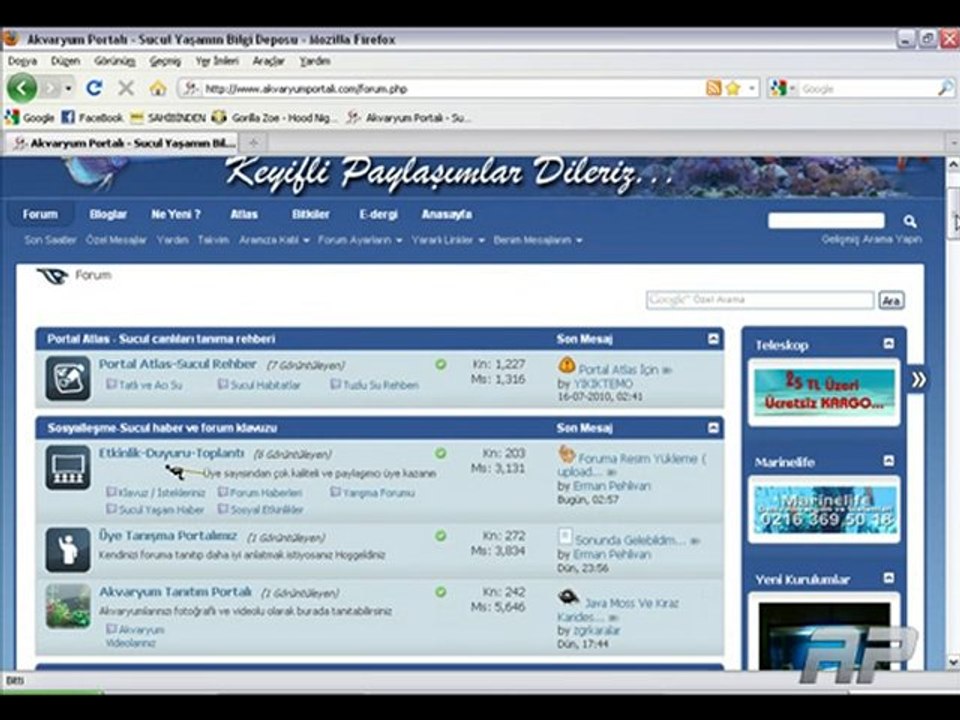Click the forum search magnifier icon

click(910, 221)
